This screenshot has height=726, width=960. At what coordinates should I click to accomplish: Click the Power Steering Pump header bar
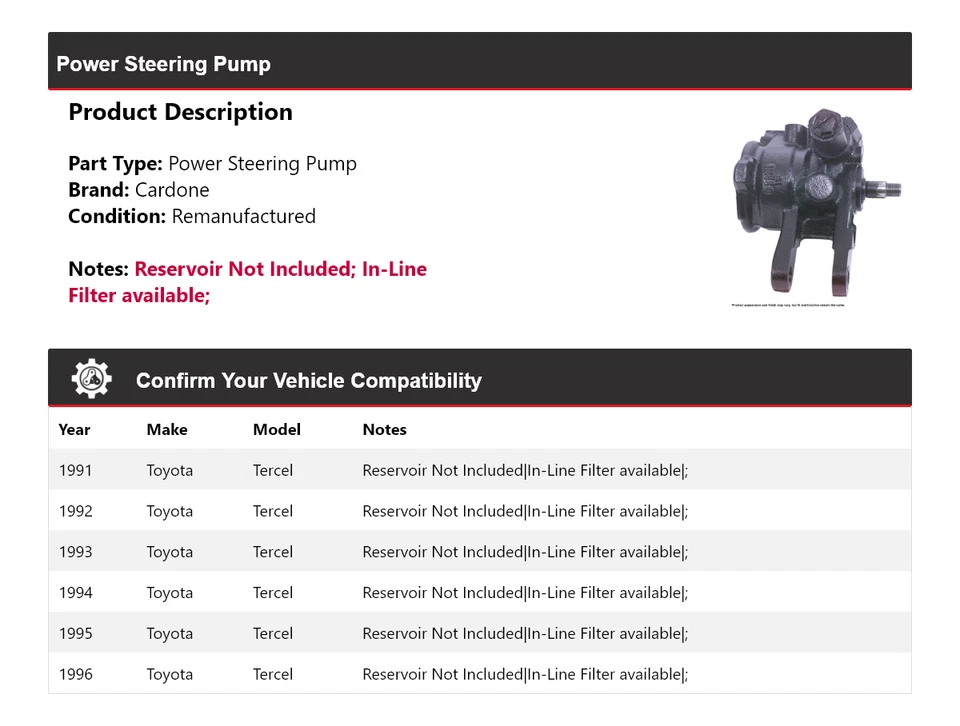coord(479,64)
